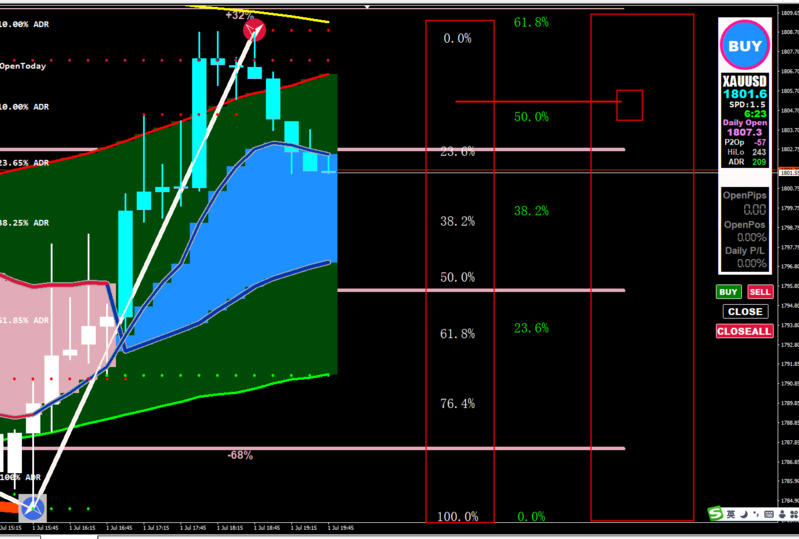Click the OpenPos label
Viewport: 799px width, 539px height.
744,225
